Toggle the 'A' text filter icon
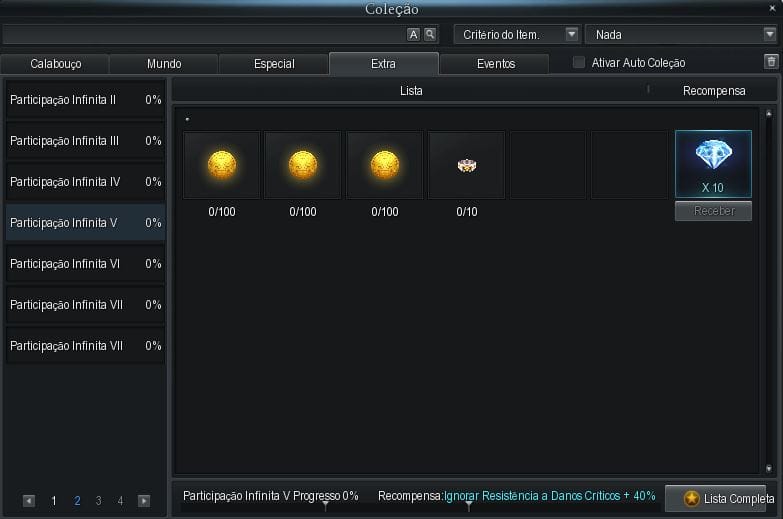Viewport: 783px width, 519px height. pos(414,34)
